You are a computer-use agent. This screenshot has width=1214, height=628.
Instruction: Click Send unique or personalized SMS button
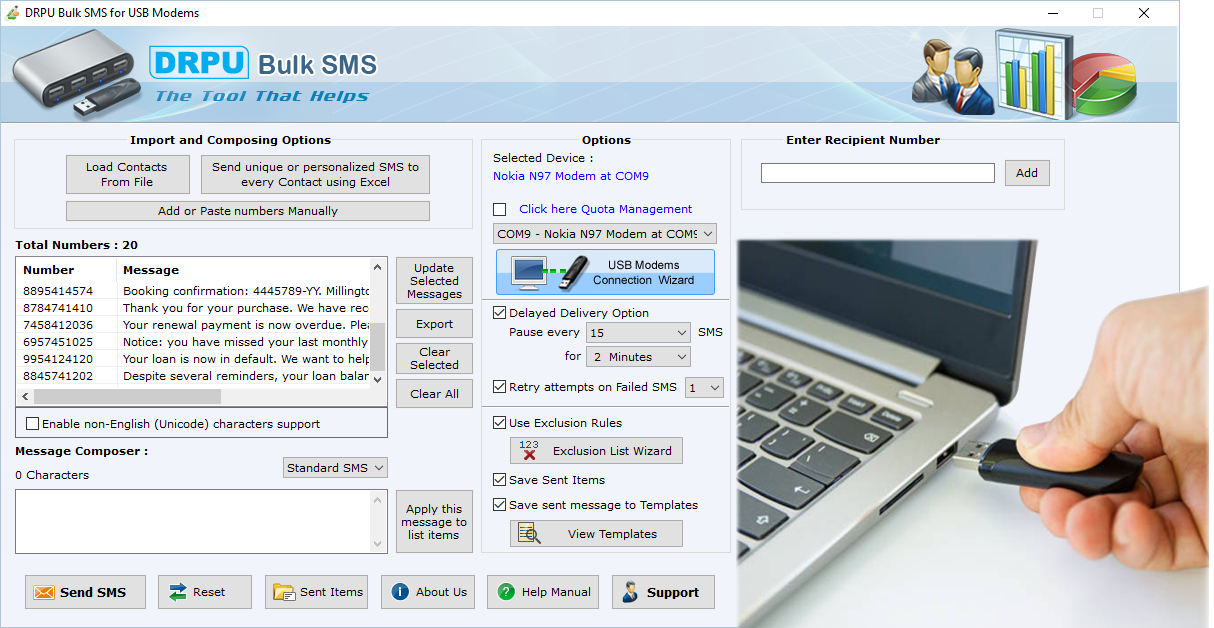(315, 174)
